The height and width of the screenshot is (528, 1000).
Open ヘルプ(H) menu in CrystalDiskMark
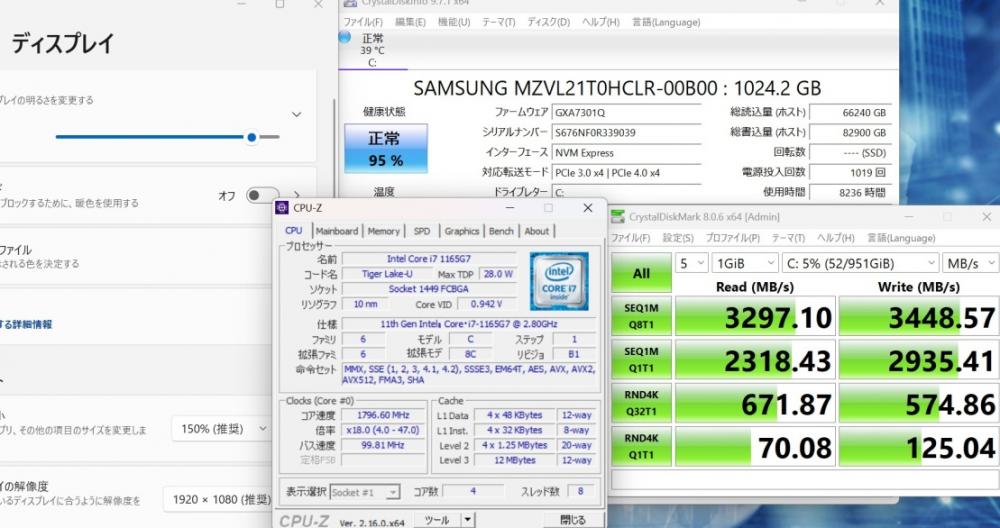pyautogui.click(x=835, y=238)
